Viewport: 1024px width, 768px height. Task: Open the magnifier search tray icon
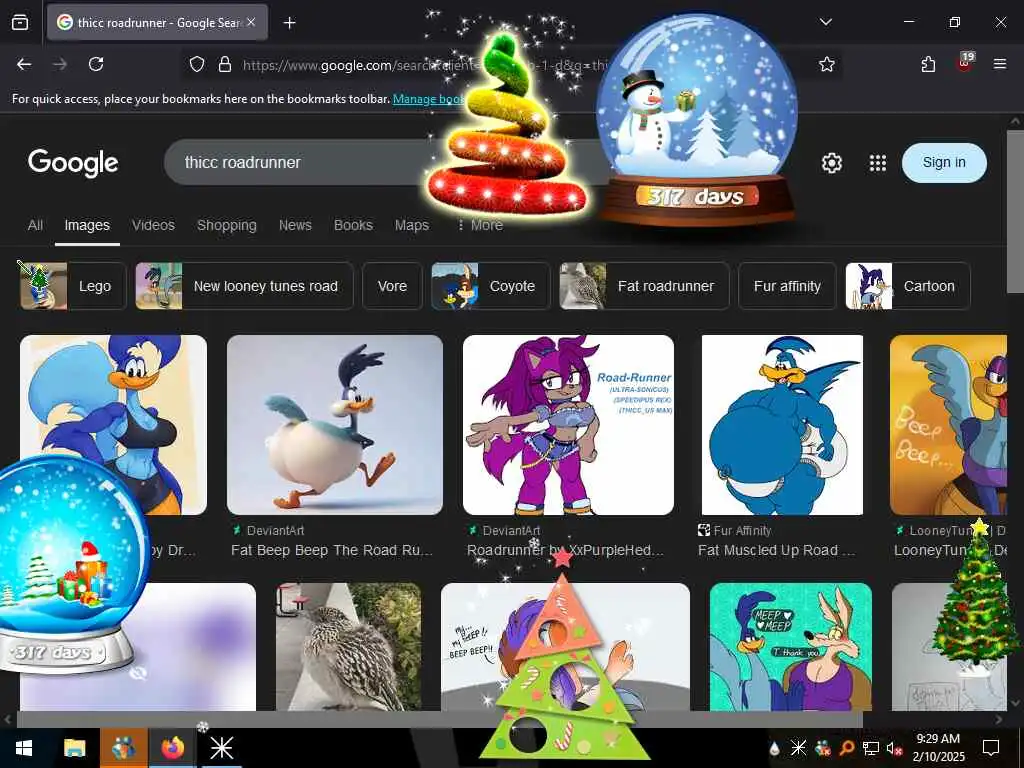pyautogui.click(x=847, y=748)
